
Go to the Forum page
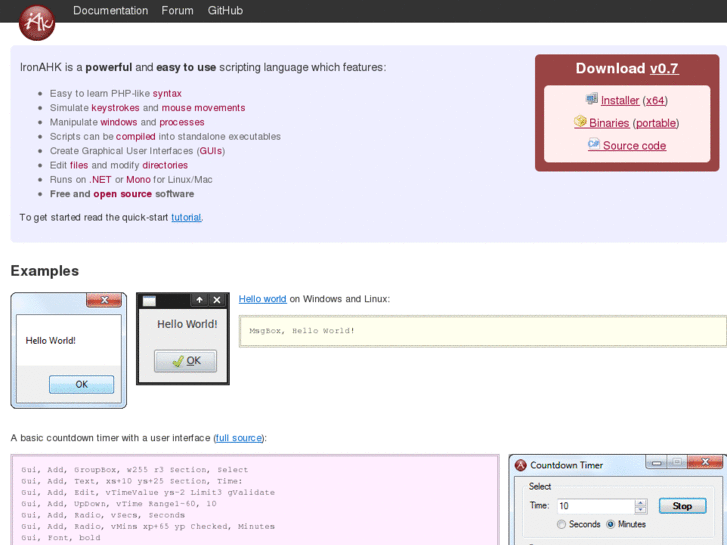tap(177, 11)
